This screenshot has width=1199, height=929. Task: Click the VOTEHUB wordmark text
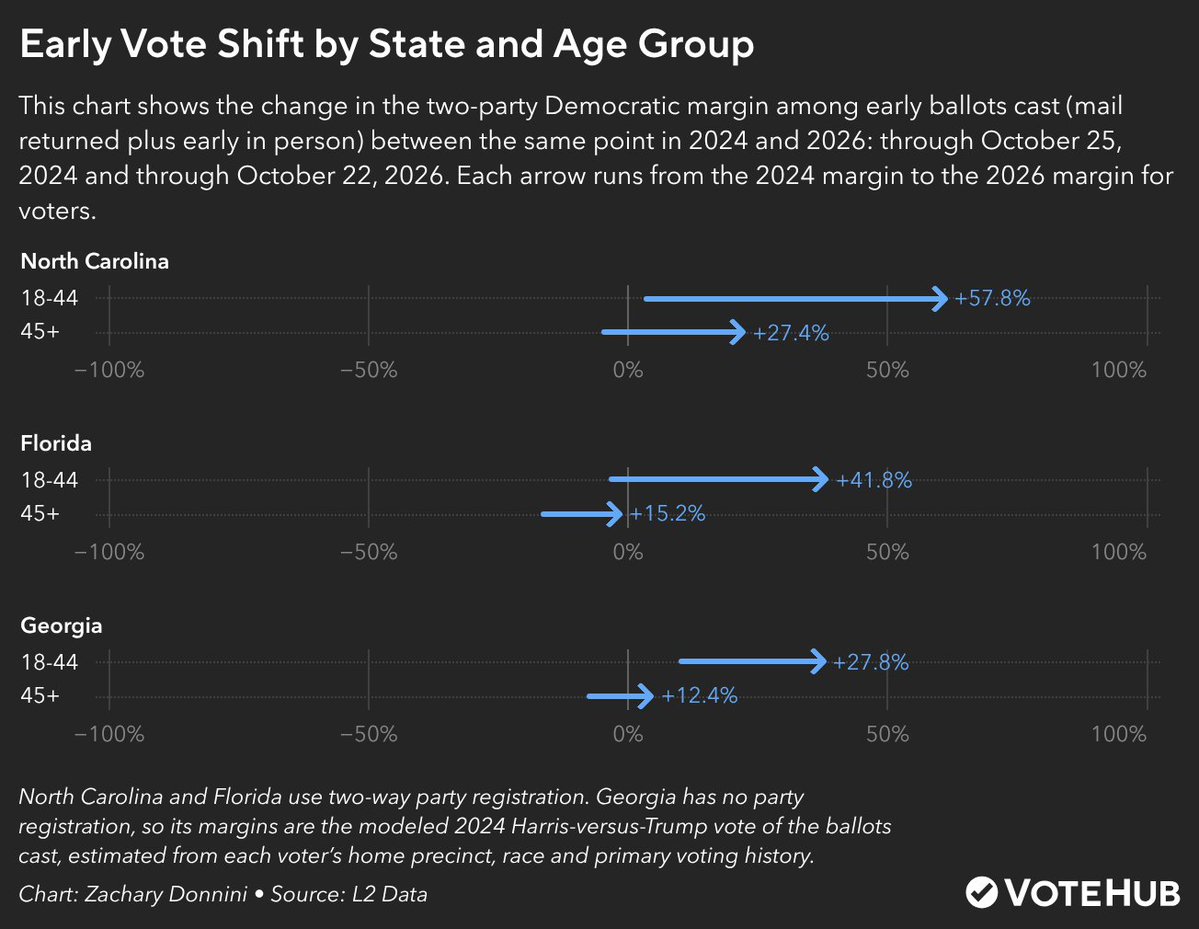point(1093,893)
